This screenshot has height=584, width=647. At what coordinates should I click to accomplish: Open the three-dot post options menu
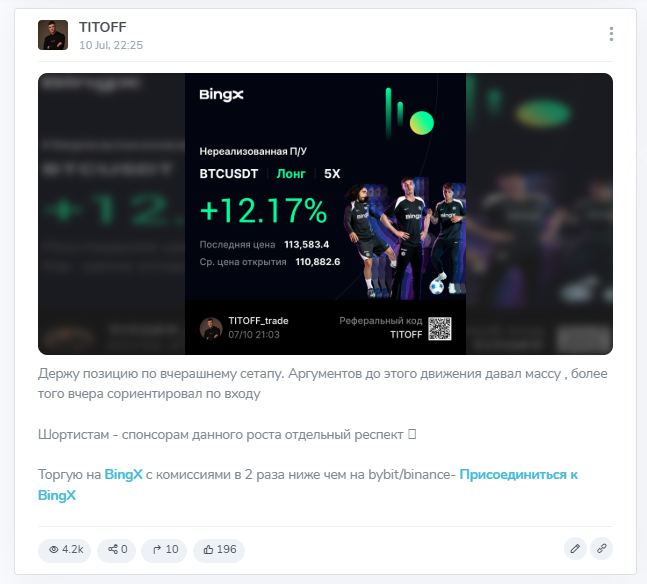pyautogui.click(x=611, y=34)
